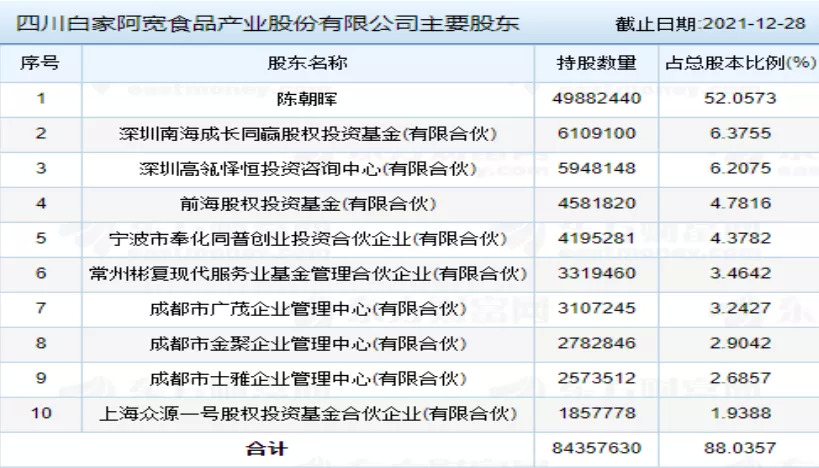Click percentage 1.9388

point(741,413)
